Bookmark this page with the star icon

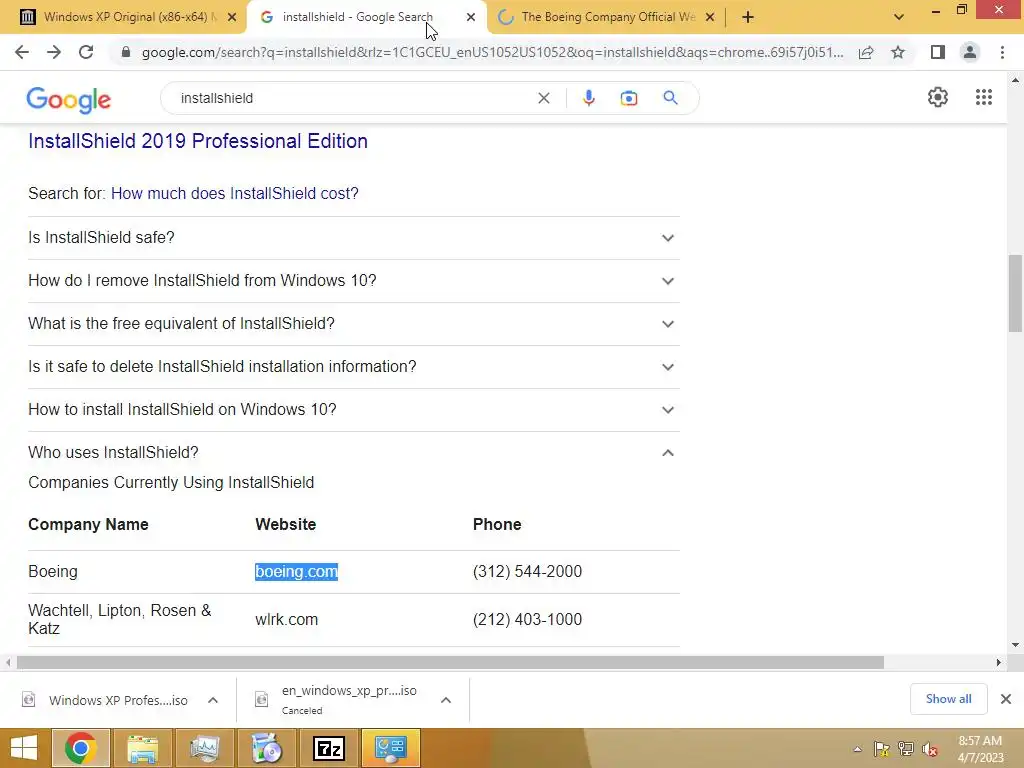click(898, 52)
